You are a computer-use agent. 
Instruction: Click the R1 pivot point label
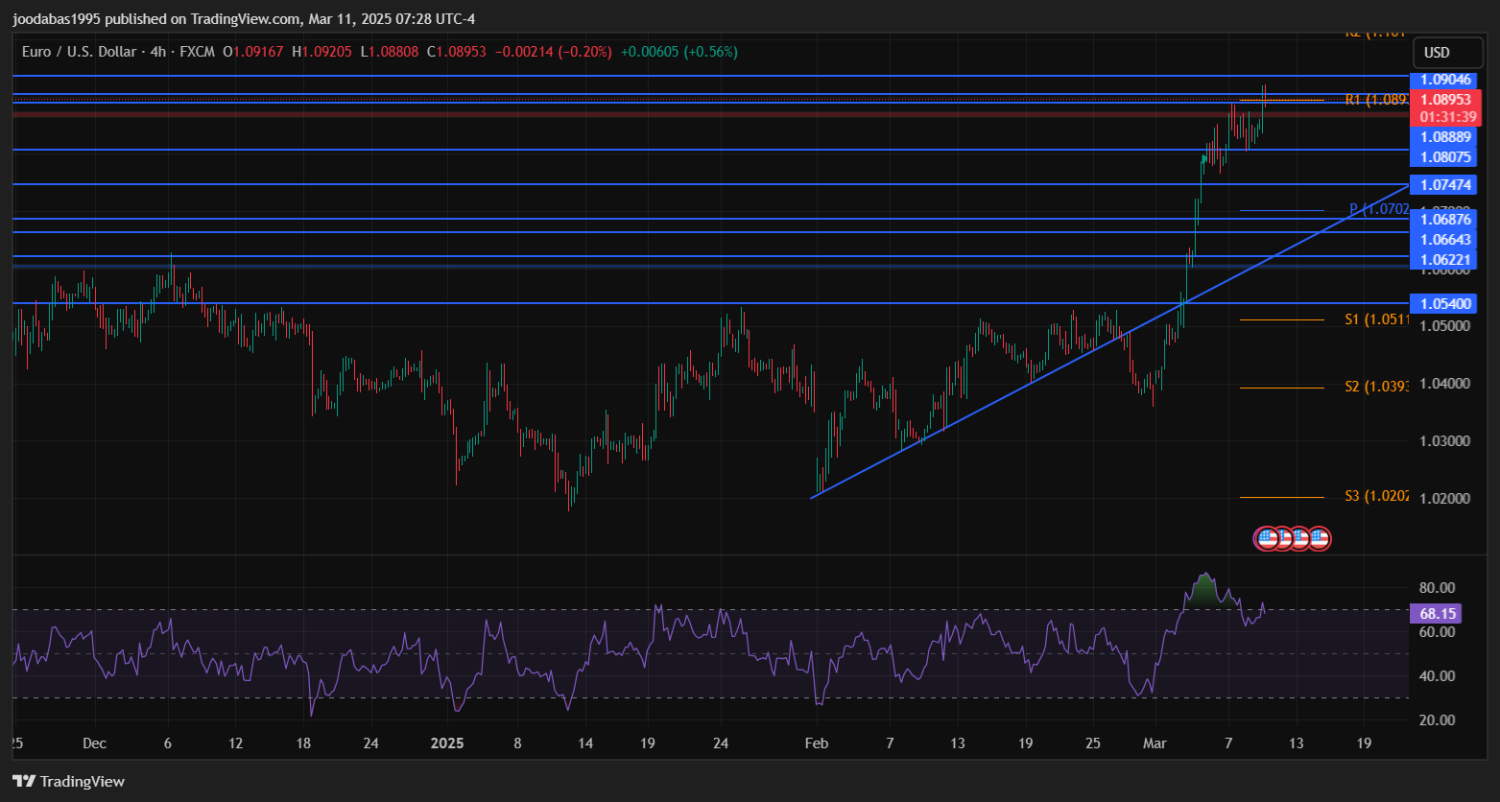[1376, 100]
